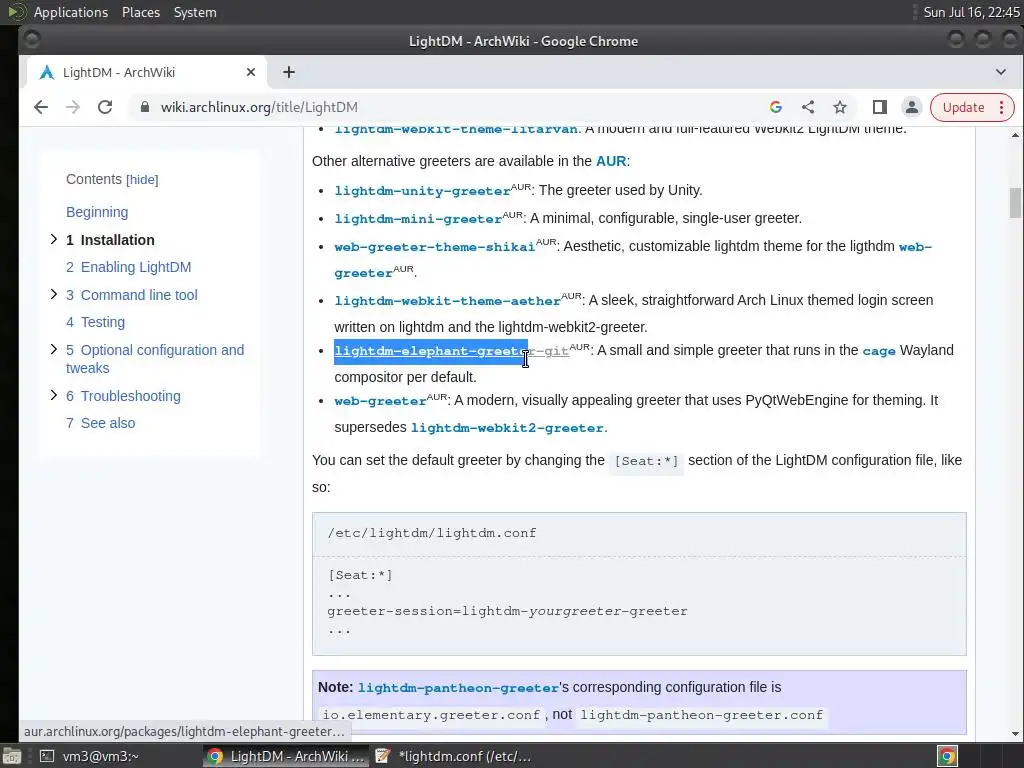Expand Command line tool chevron
Viewport: 1024px width, 768px height.
pyautogui.click(x=54, y=295)
